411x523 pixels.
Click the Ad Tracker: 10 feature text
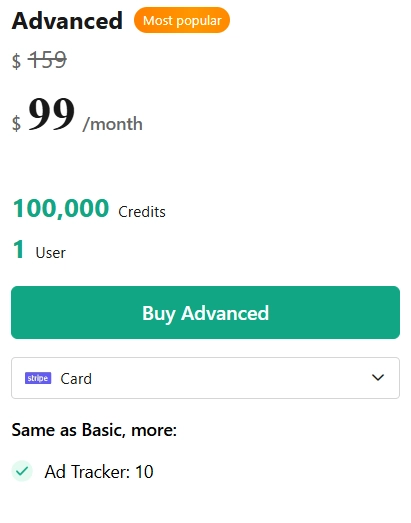(x=99, y=472)
